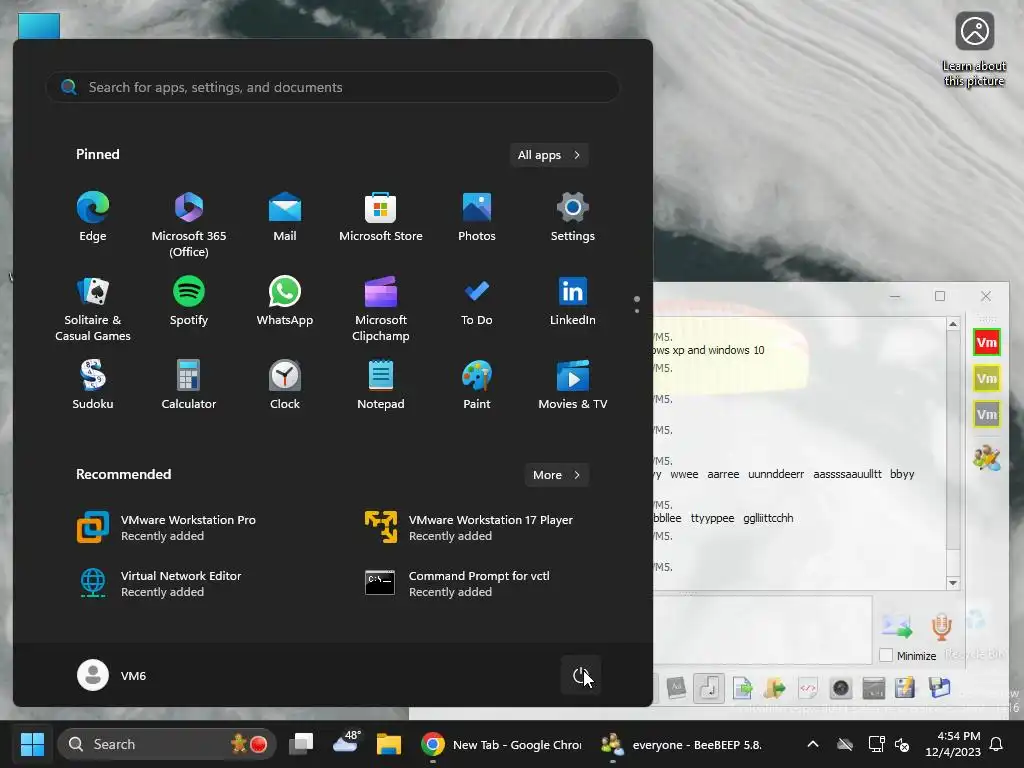Click the taskbar Search box
This screenshot has width=1024, height=768.
(x=167, y=744)
